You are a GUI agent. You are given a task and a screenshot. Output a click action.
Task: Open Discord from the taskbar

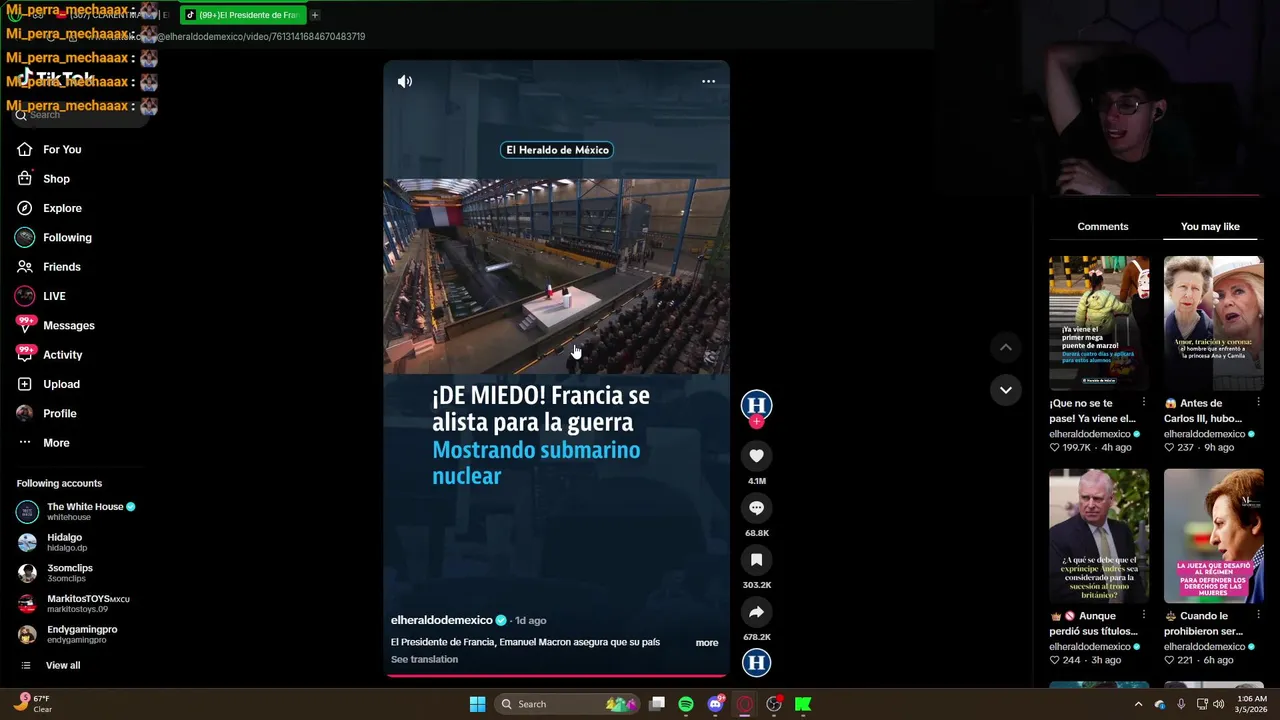coord(715,704)
